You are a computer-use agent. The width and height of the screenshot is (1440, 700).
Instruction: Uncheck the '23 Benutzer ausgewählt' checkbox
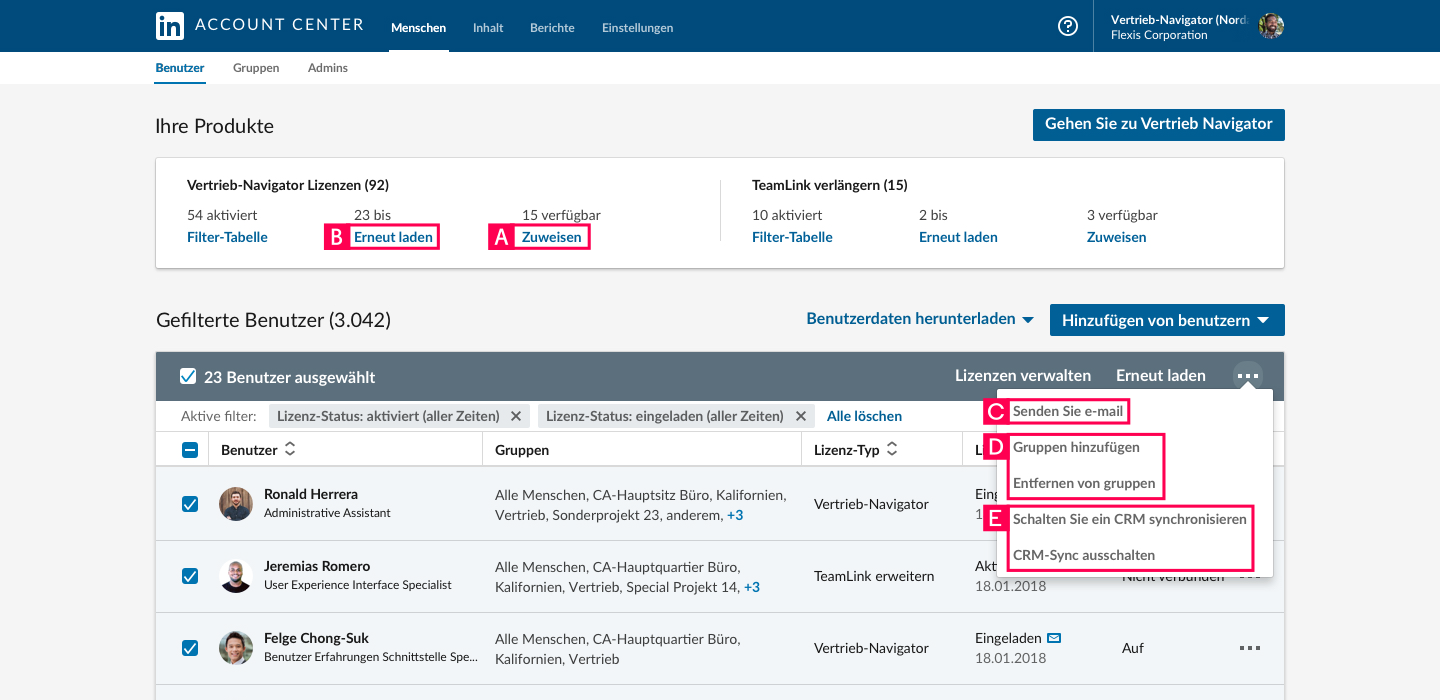(x=188, y=377)
